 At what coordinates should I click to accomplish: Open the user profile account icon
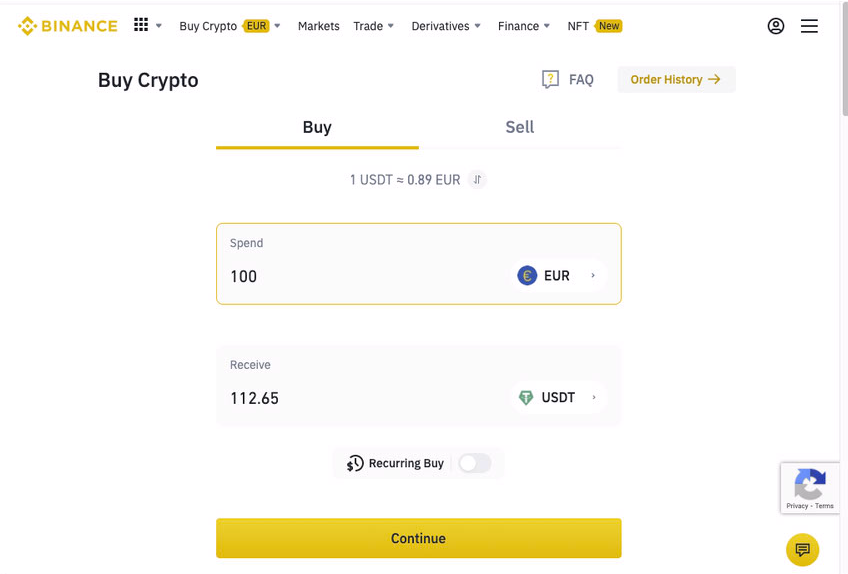(776, 26)
